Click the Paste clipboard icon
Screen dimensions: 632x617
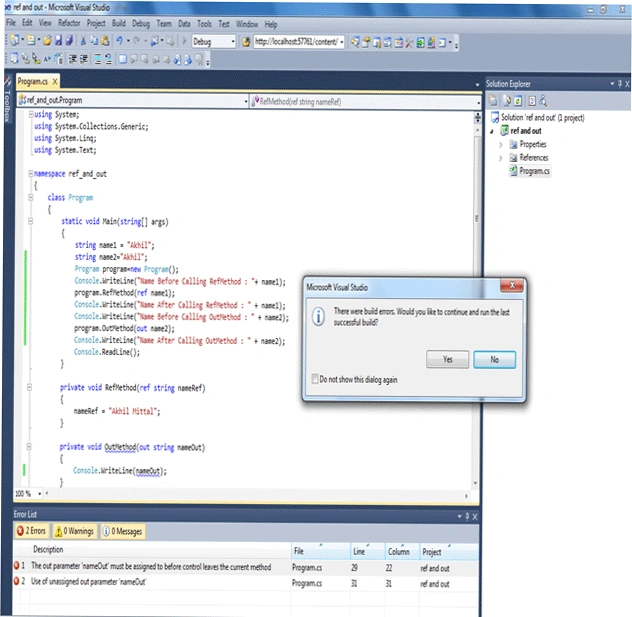(x=105, y=41)
